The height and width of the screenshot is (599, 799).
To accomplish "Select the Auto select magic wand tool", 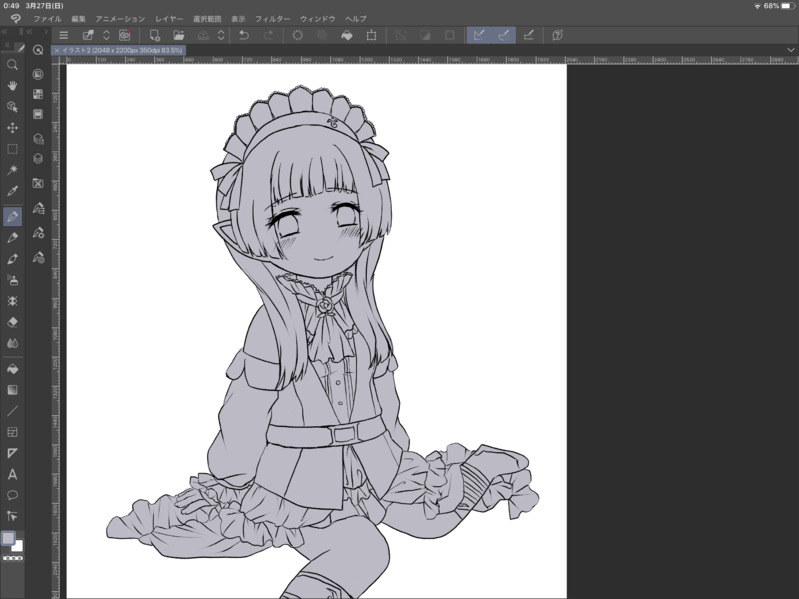I will point(12,170).
